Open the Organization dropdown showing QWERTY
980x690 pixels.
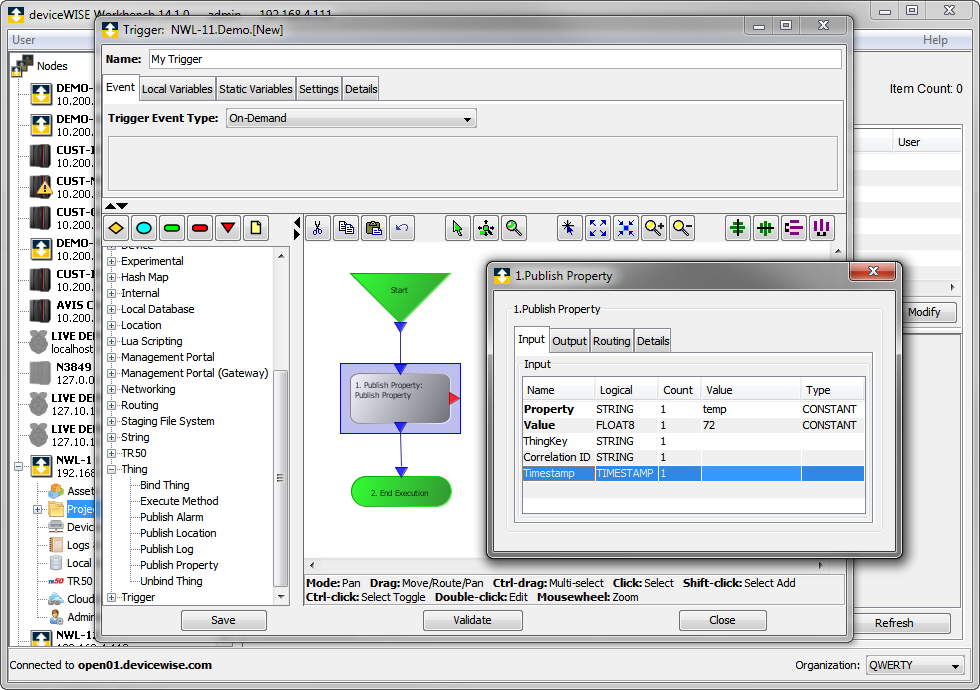tap(915, 665)
